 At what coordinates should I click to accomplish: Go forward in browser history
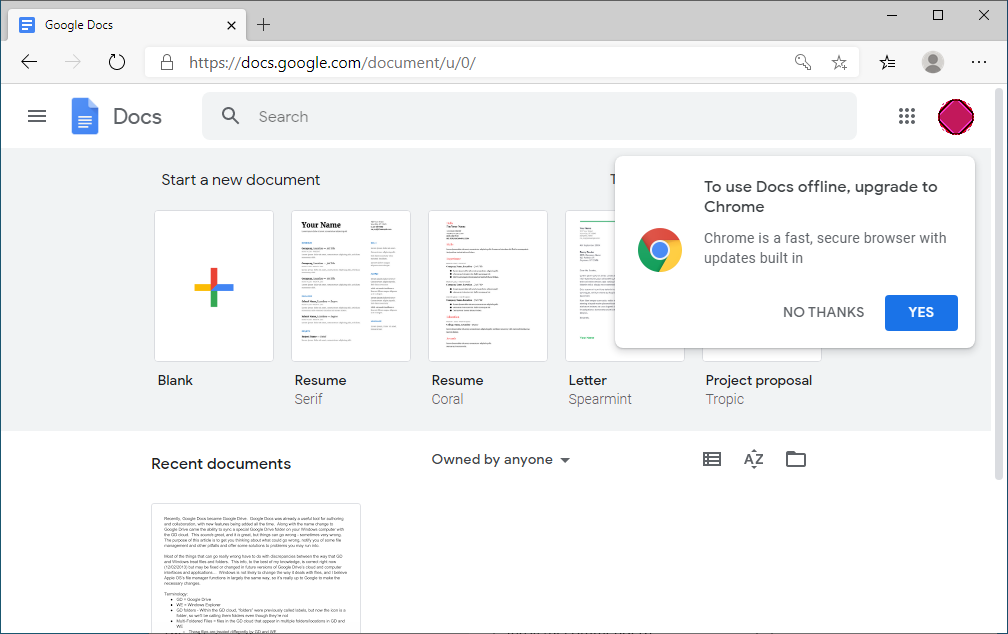73,62
